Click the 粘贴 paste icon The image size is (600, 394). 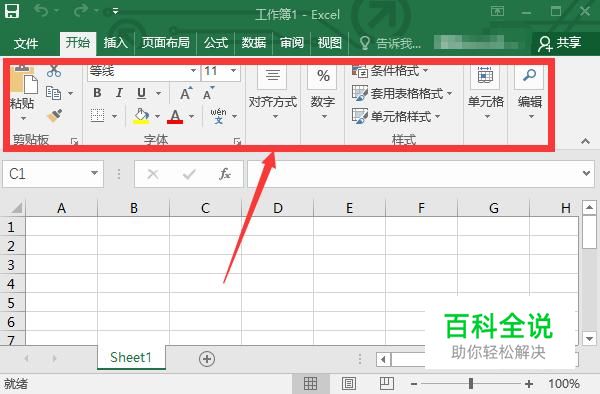pos(24,80)
